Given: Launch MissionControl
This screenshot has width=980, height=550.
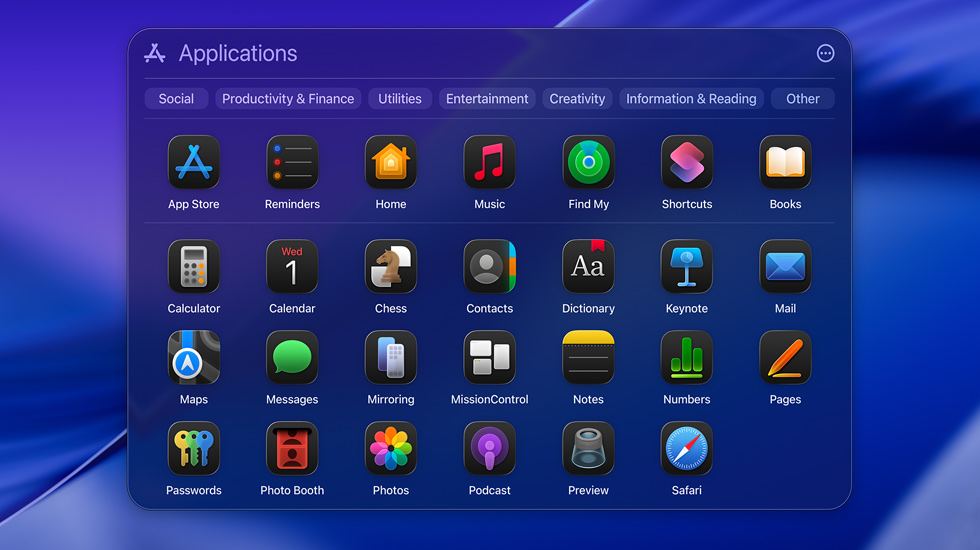Looking at the screenshot, I should point(489,358).
